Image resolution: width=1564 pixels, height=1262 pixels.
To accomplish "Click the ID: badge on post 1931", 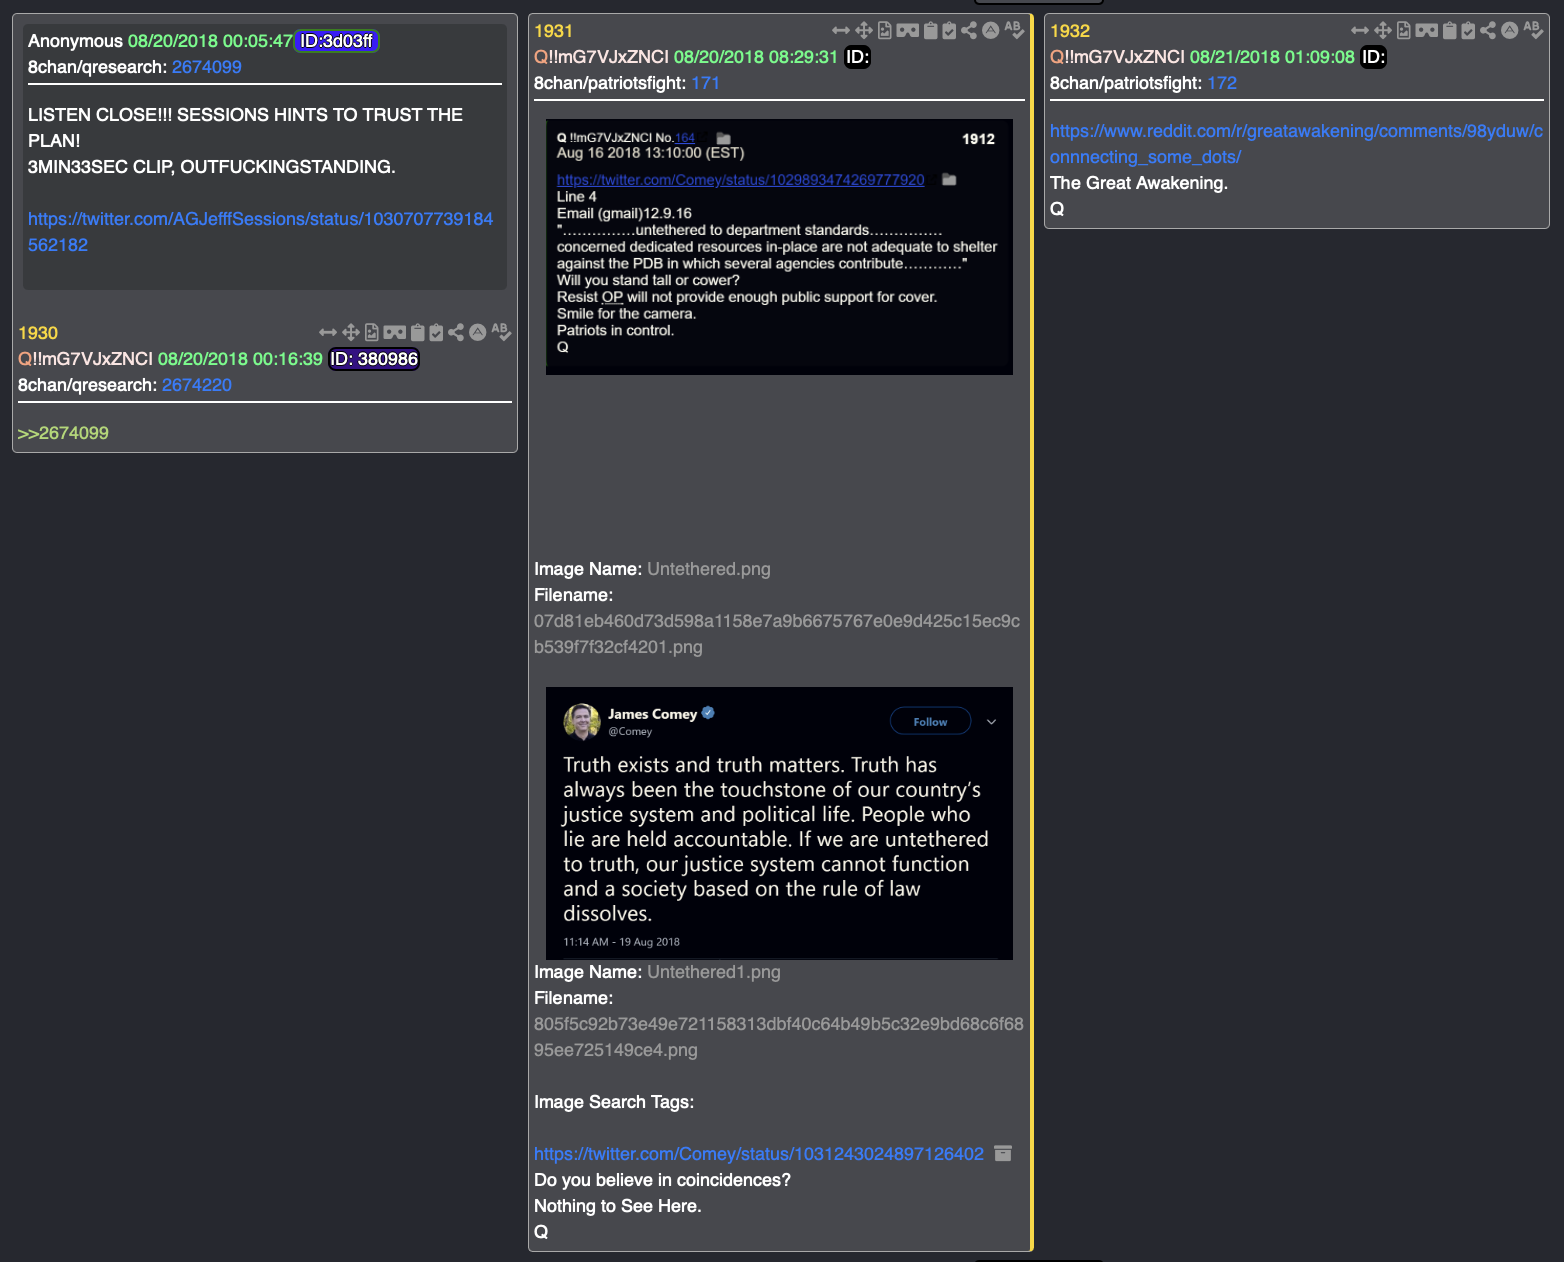I will pyautogui.click(x=858, y=57).
